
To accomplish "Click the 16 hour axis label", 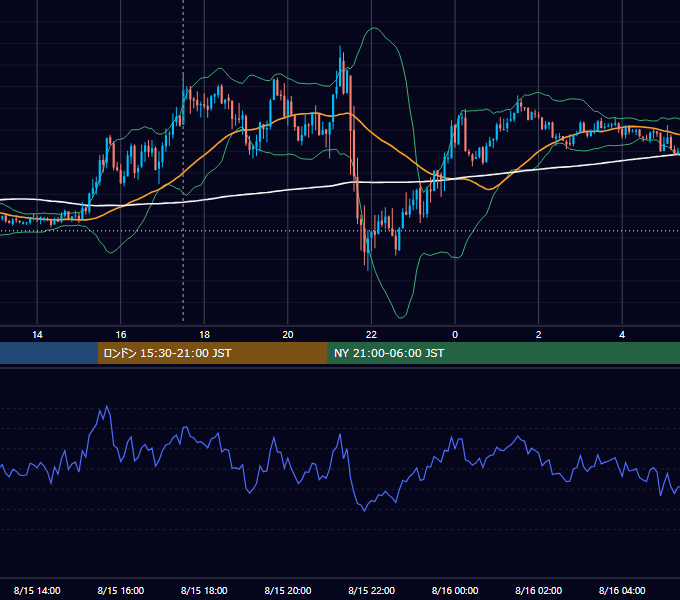I will coord(121,335).
